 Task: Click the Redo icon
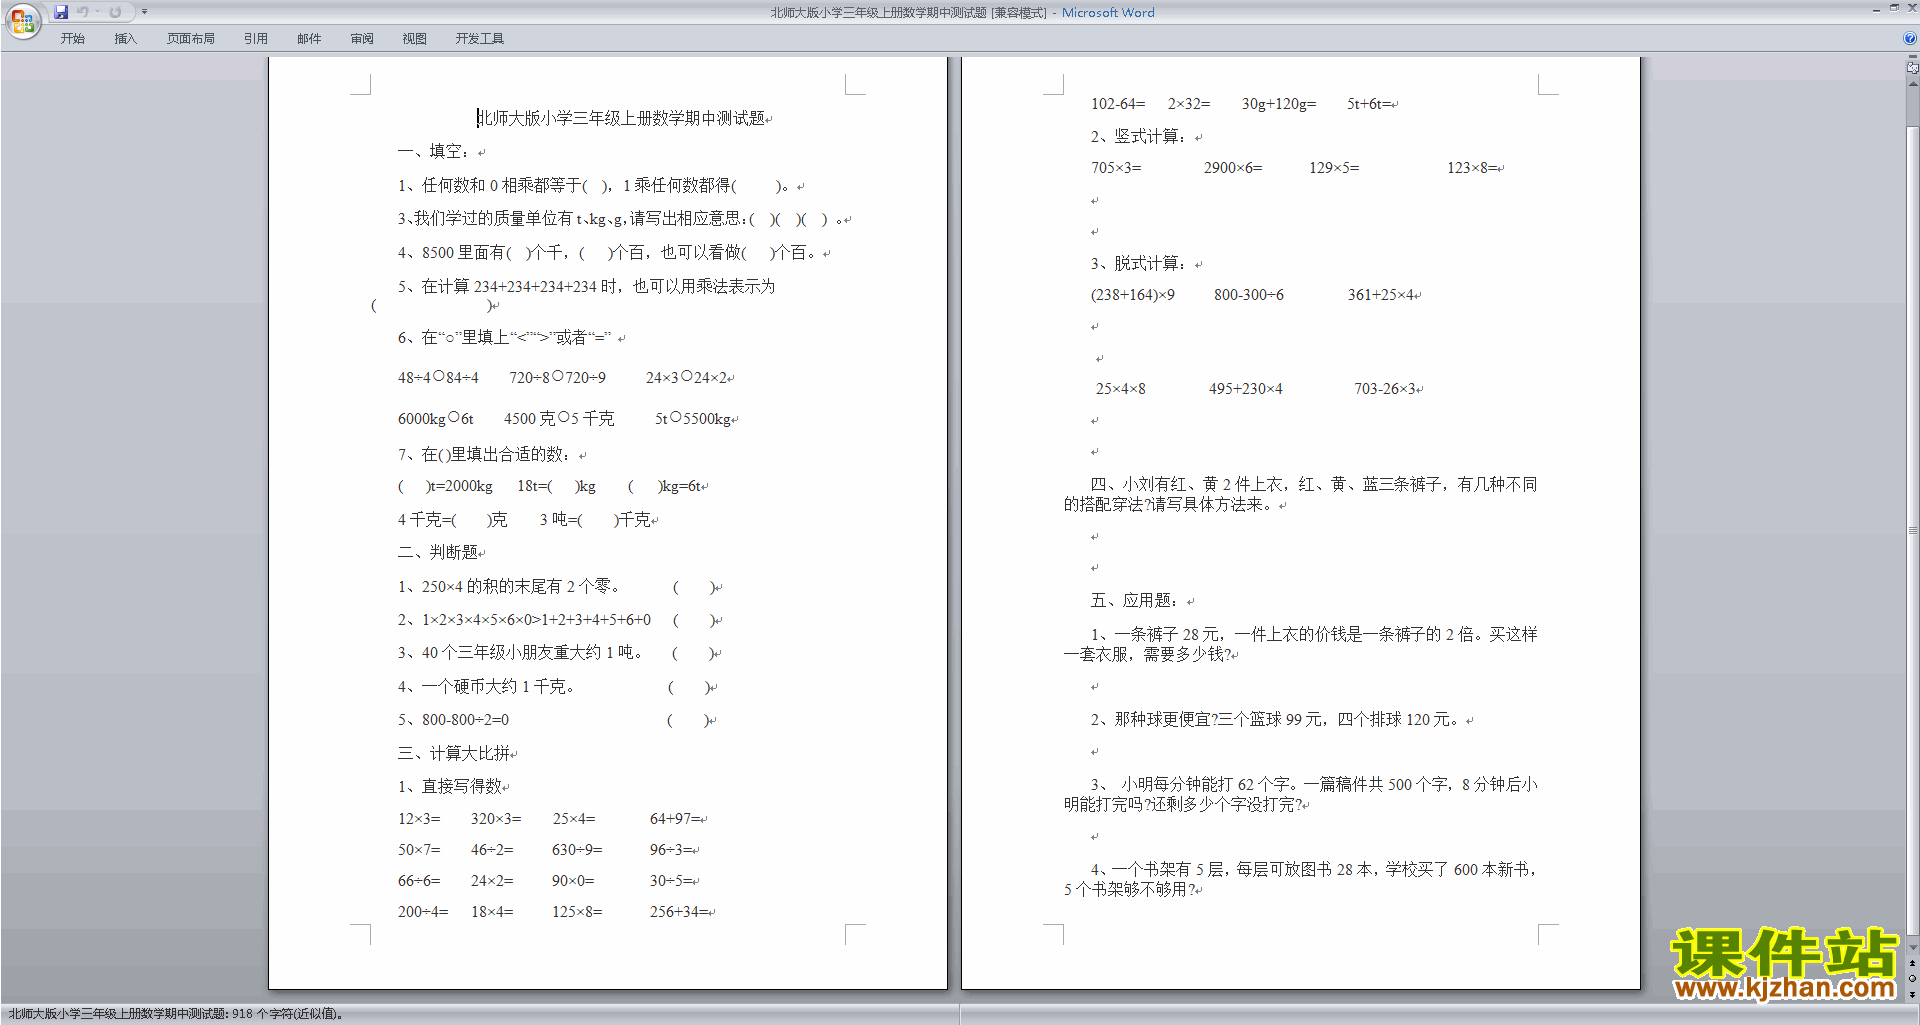(115, 12)
